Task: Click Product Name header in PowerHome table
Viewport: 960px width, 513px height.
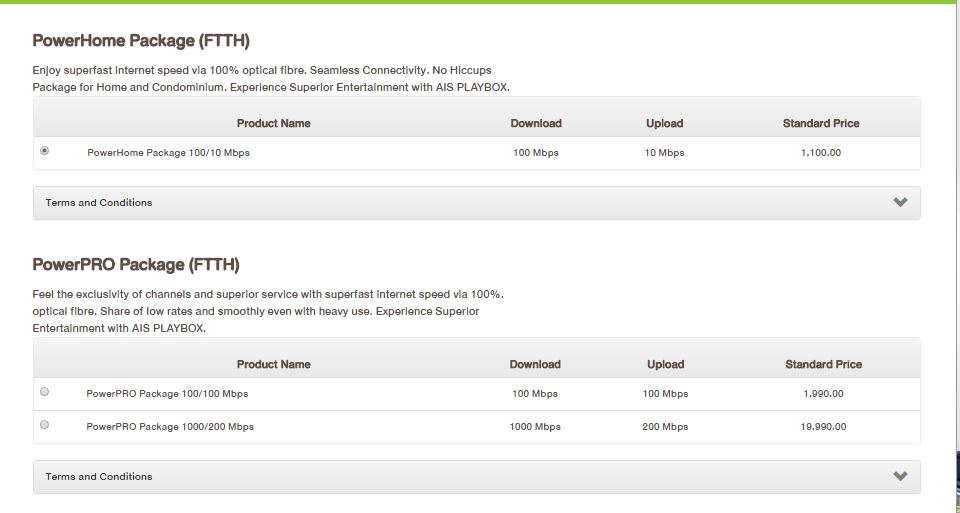Action: tap(274, 123)
